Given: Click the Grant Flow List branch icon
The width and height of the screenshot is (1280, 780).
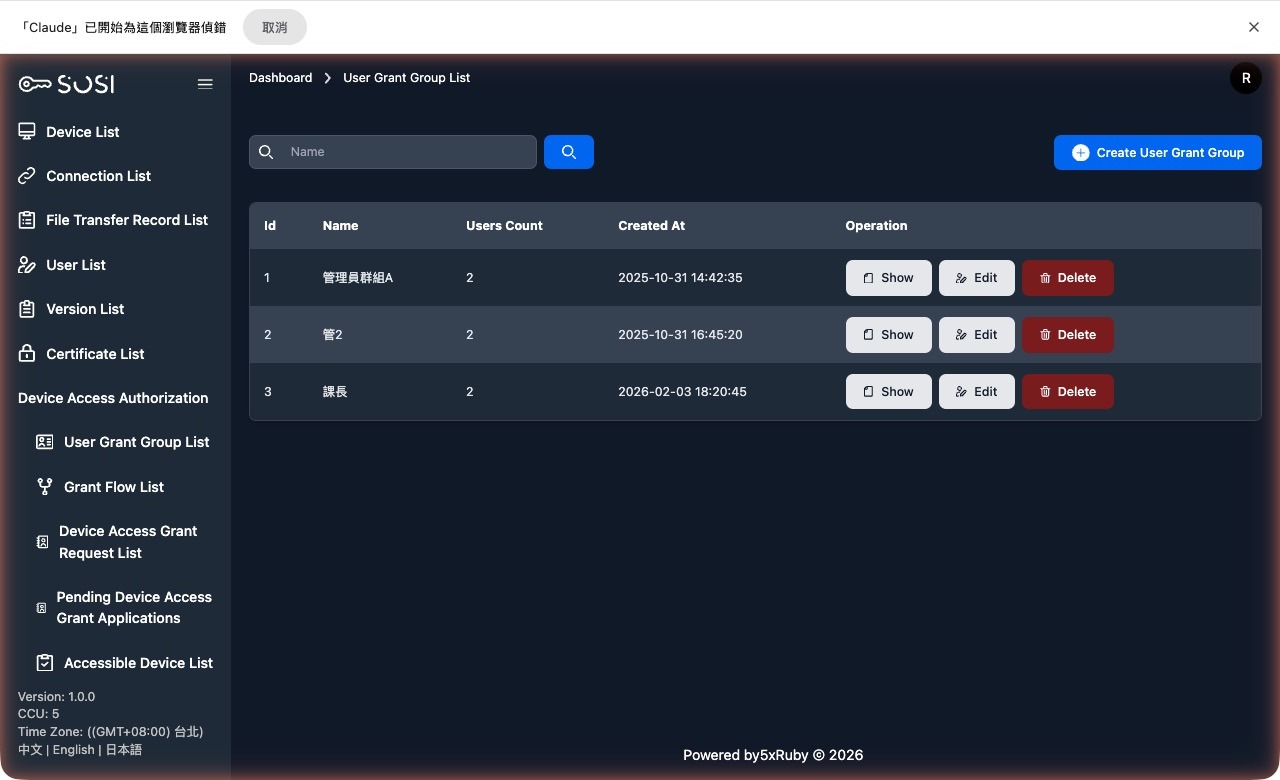Looking at the screenshot, I should tap(44, 487).
